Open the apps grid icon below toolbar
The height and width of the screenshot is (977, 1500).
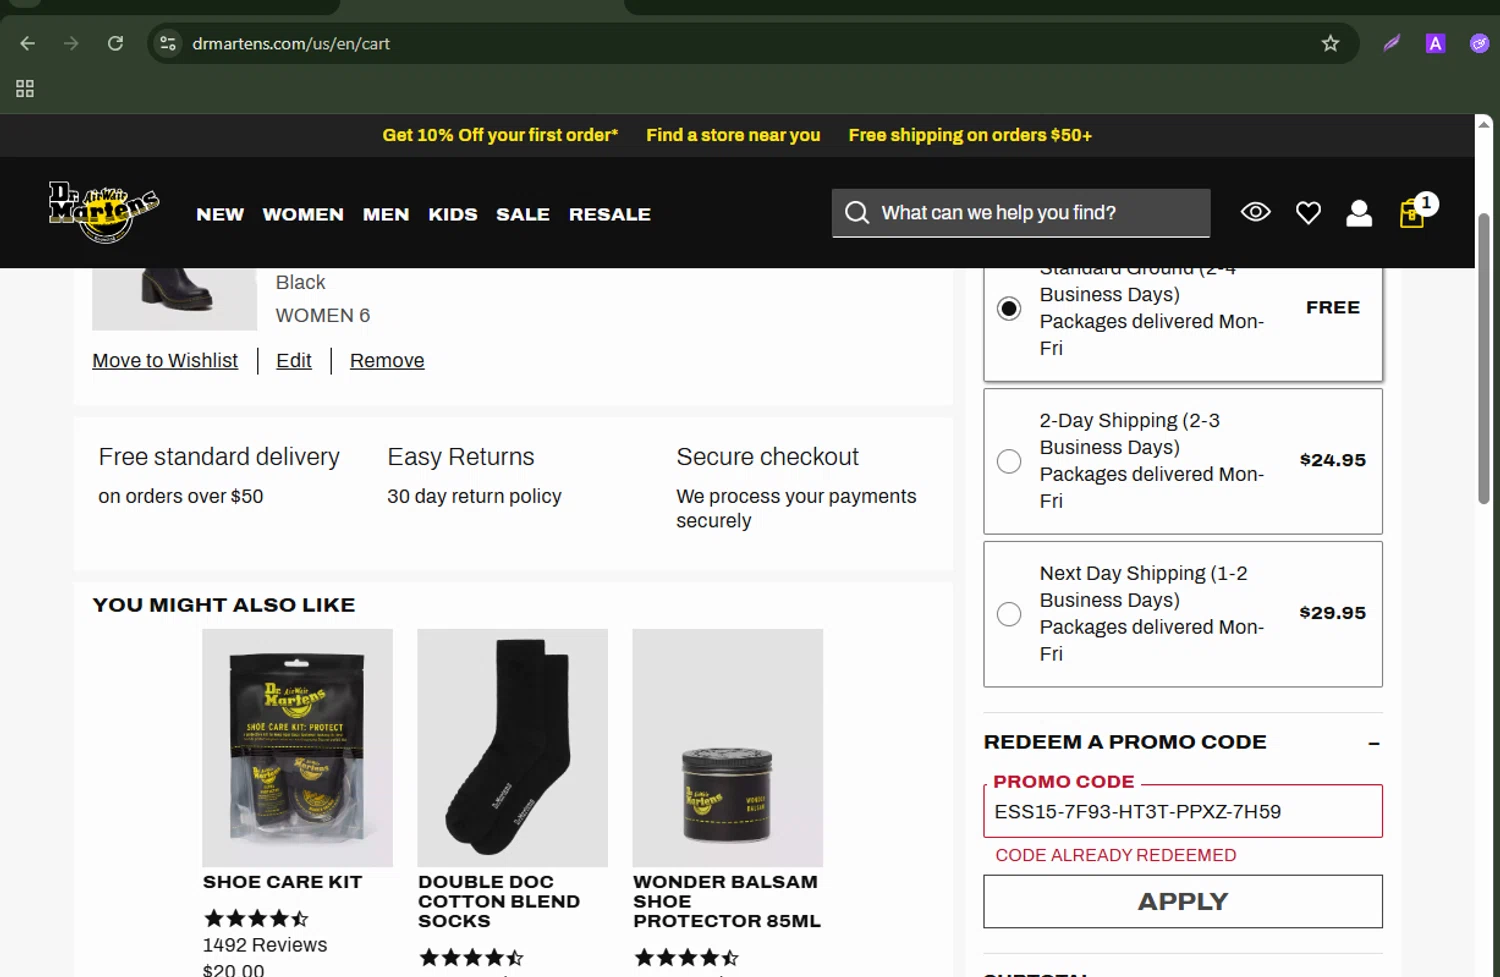coord(25,89)
